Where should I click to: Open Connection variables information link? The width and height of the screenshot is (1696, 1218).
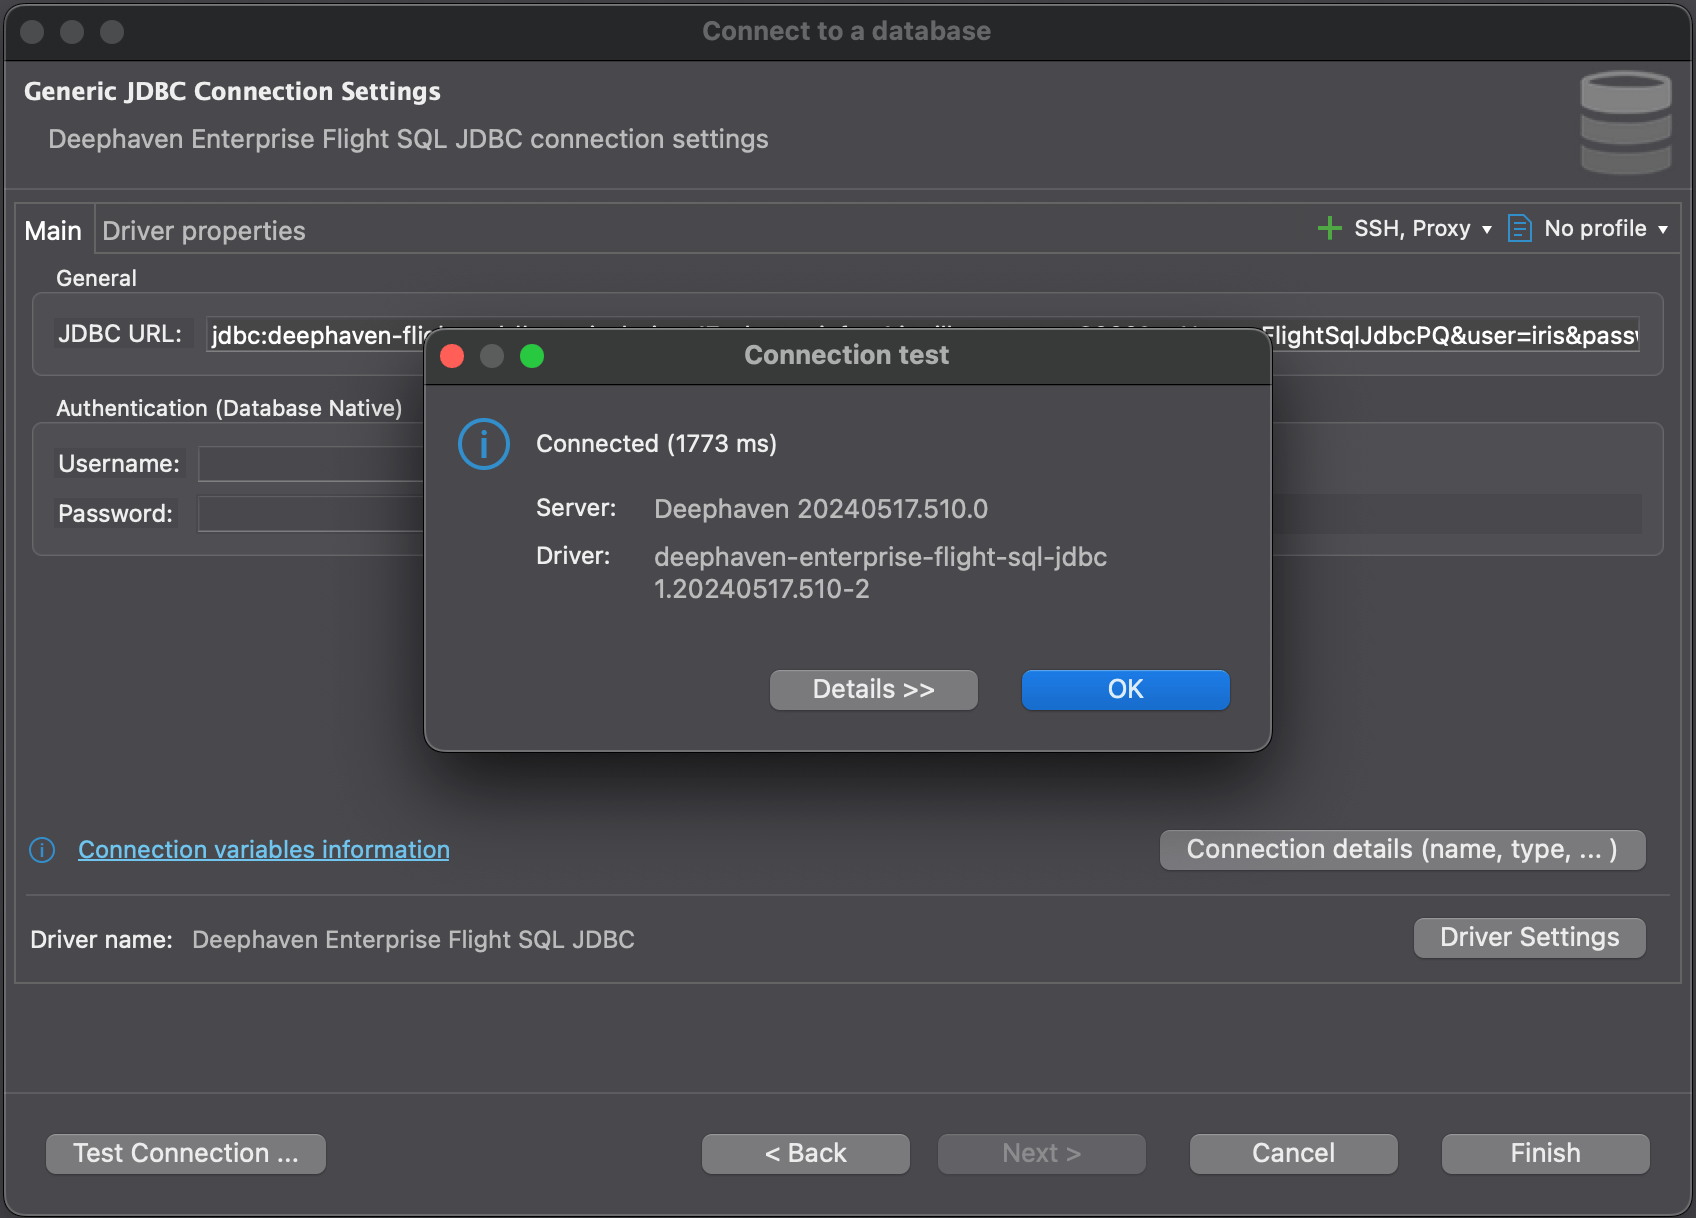point(264,850)
